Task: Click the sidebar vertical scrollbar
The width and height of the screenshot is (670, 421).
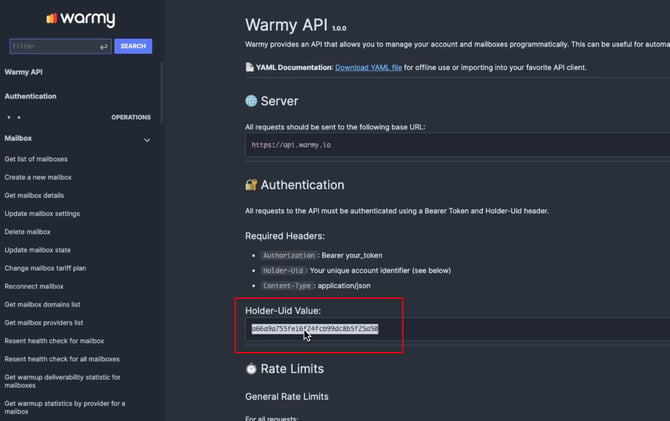Action: coord(162,93)
